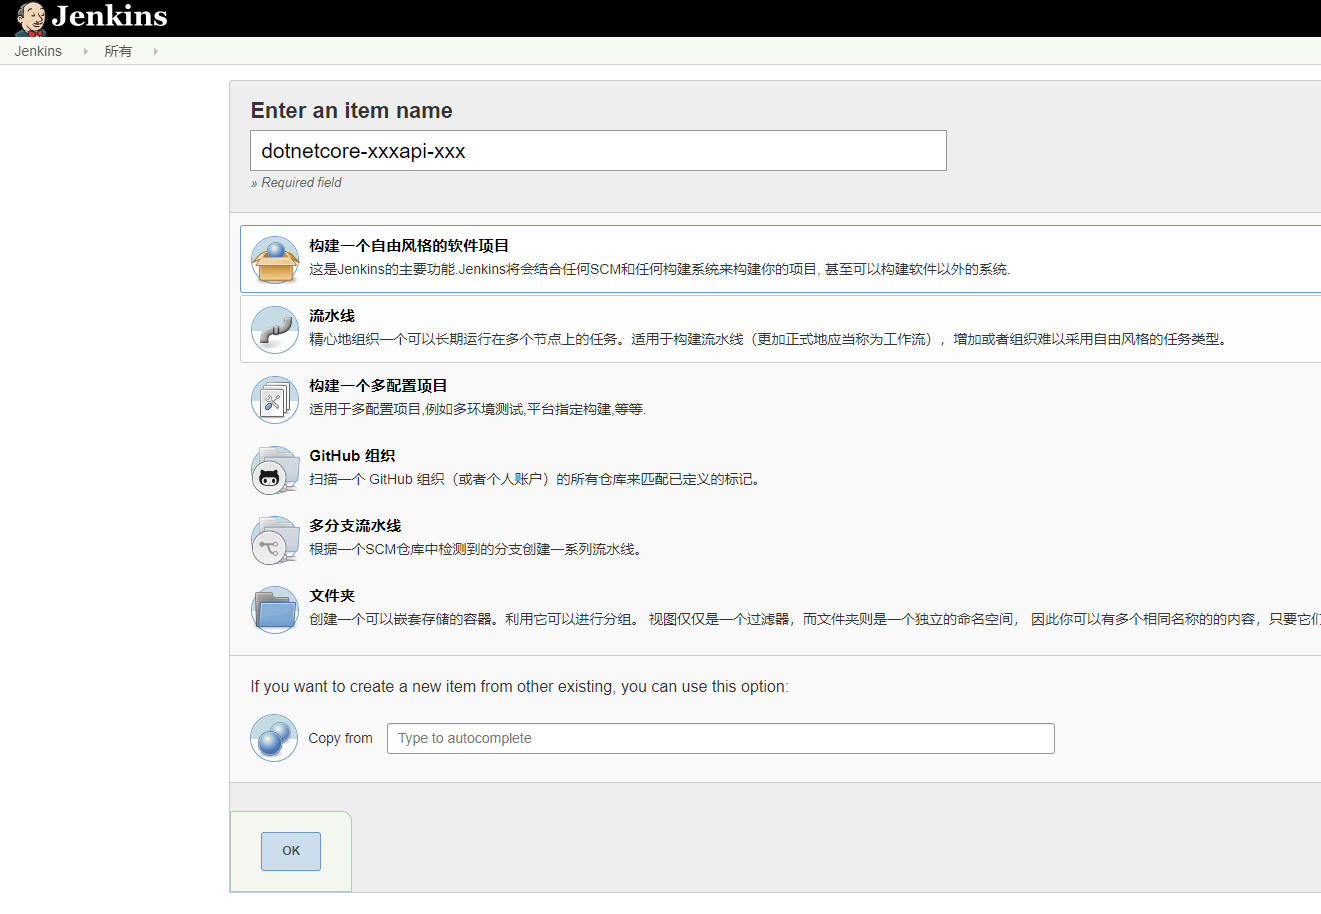This screenshot has width=1321, height=914.
Task: Click the description starting 根据一个SCM仓库
Action: tap(476, 549)
